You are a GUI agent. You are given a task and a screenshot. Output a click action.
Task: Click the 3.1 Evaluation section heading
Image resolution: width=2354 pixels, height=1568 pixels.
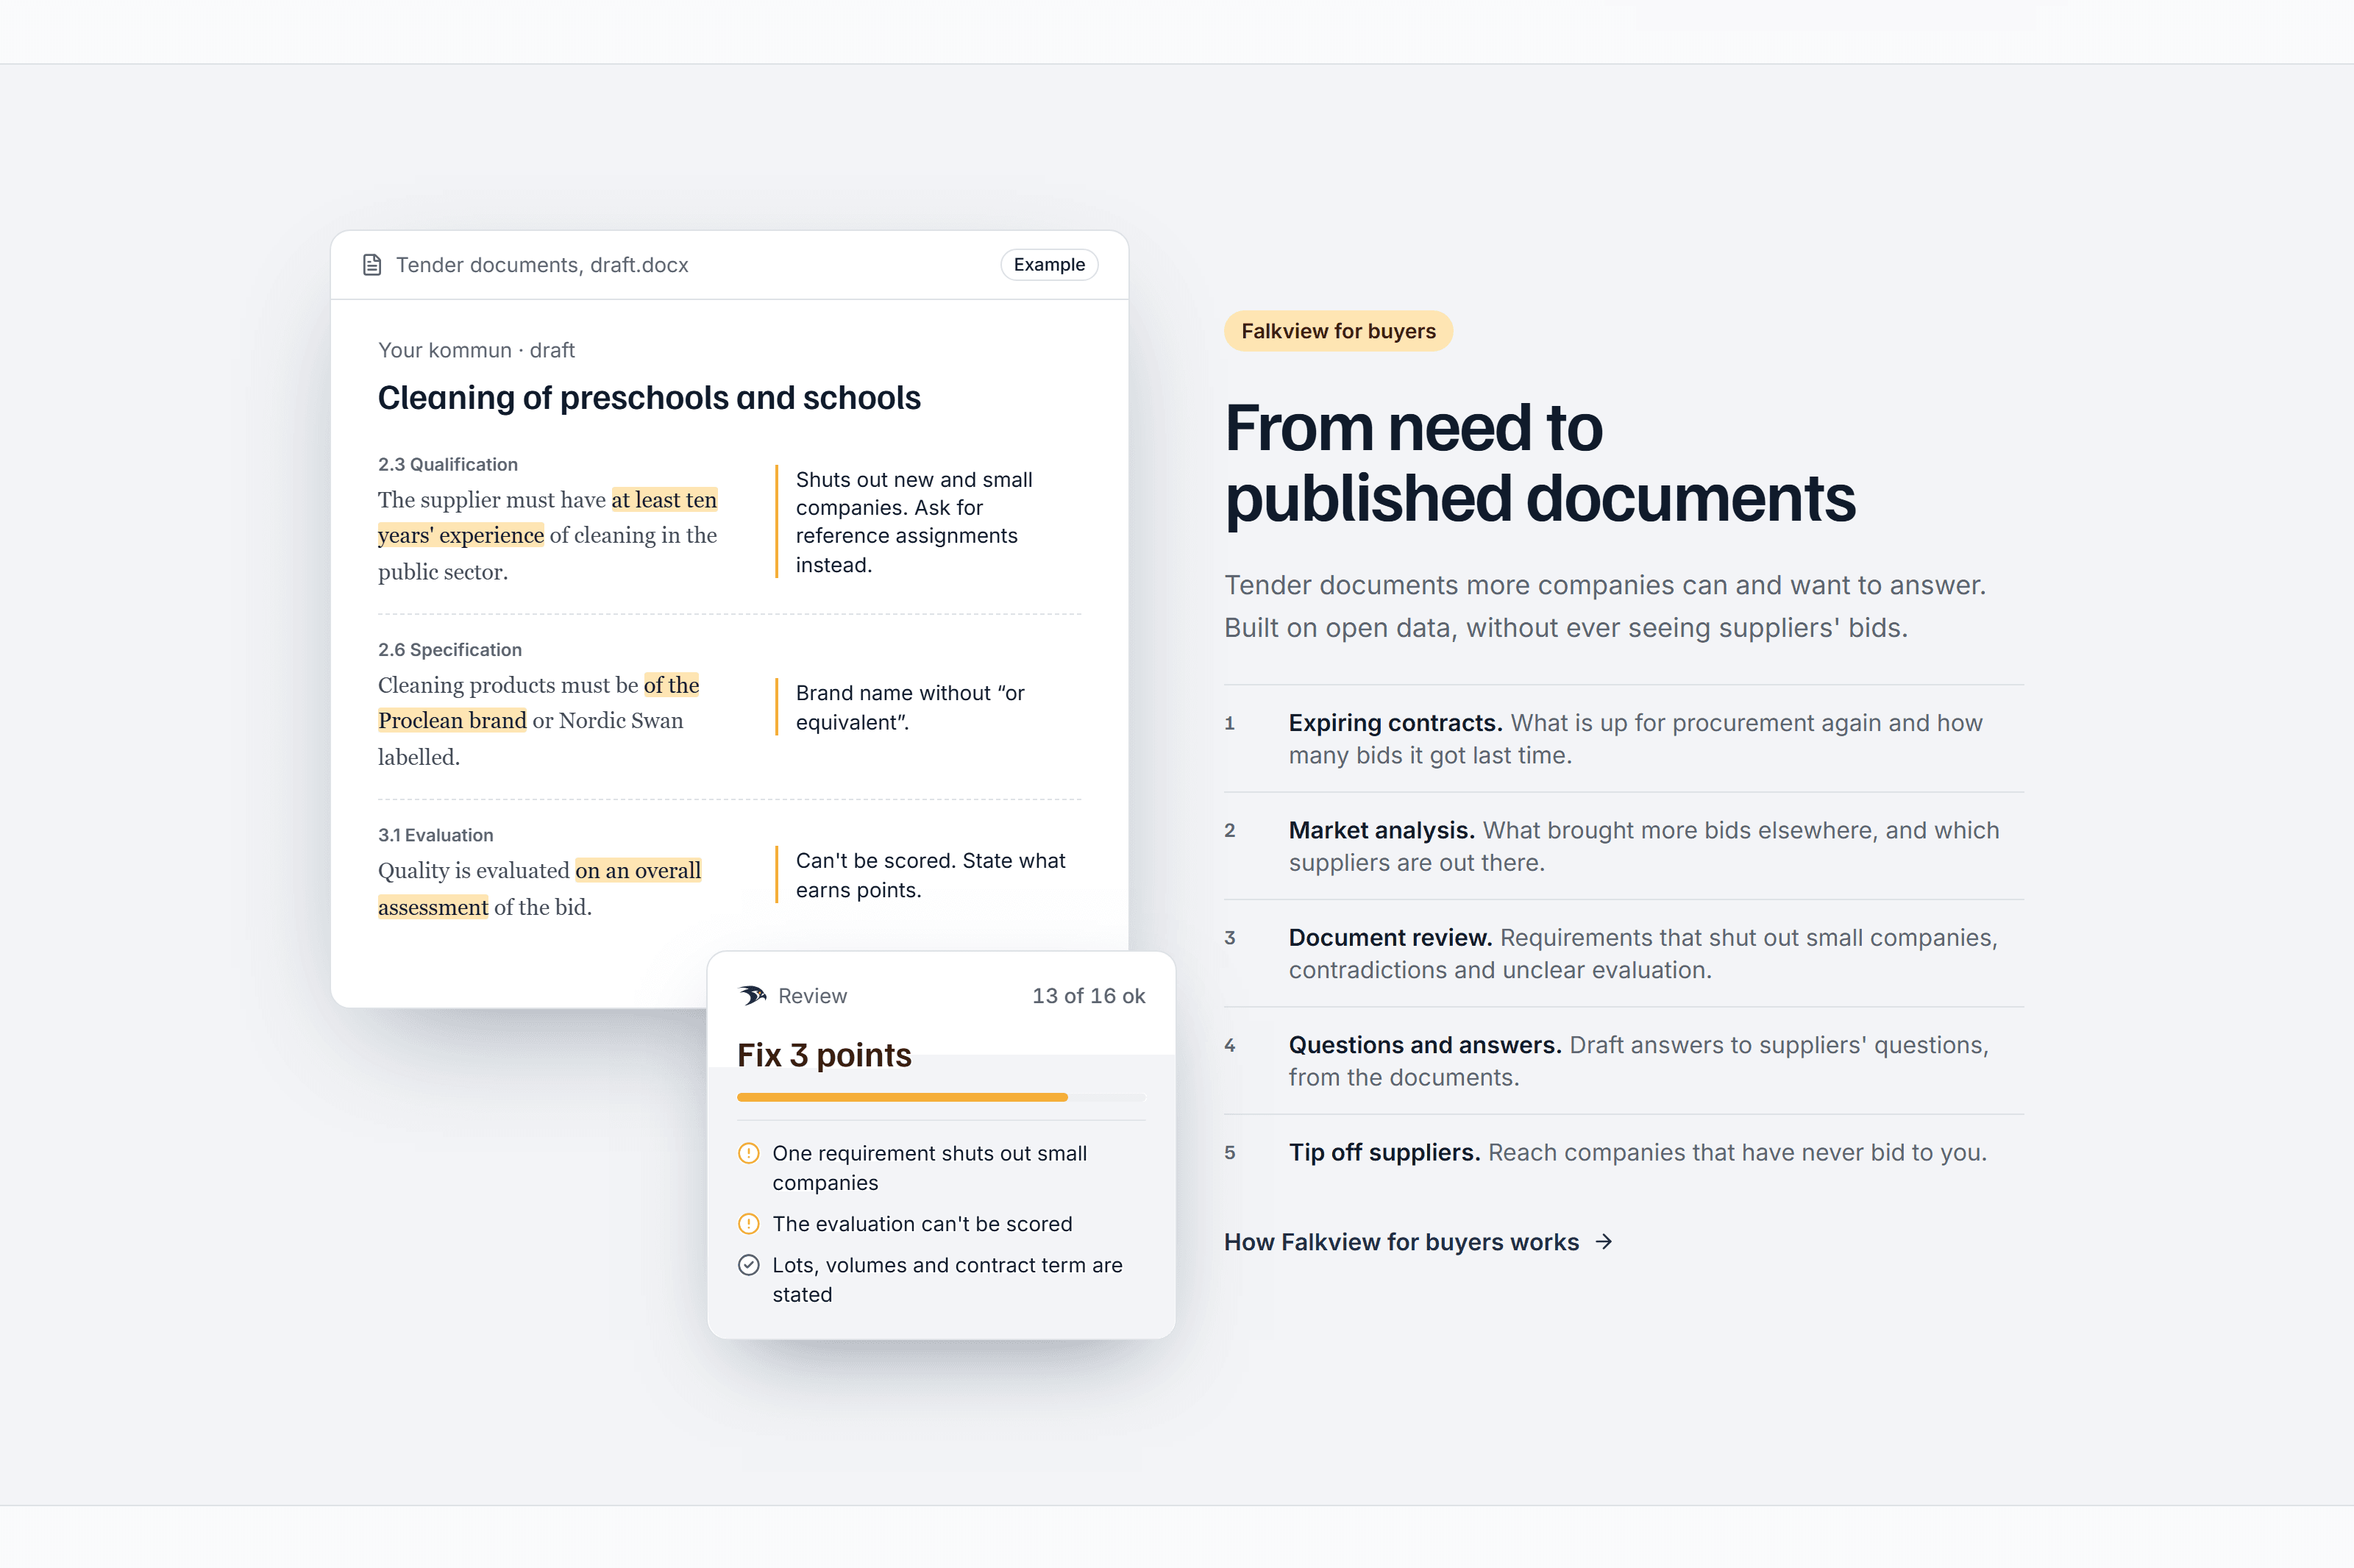click(435, 835)
